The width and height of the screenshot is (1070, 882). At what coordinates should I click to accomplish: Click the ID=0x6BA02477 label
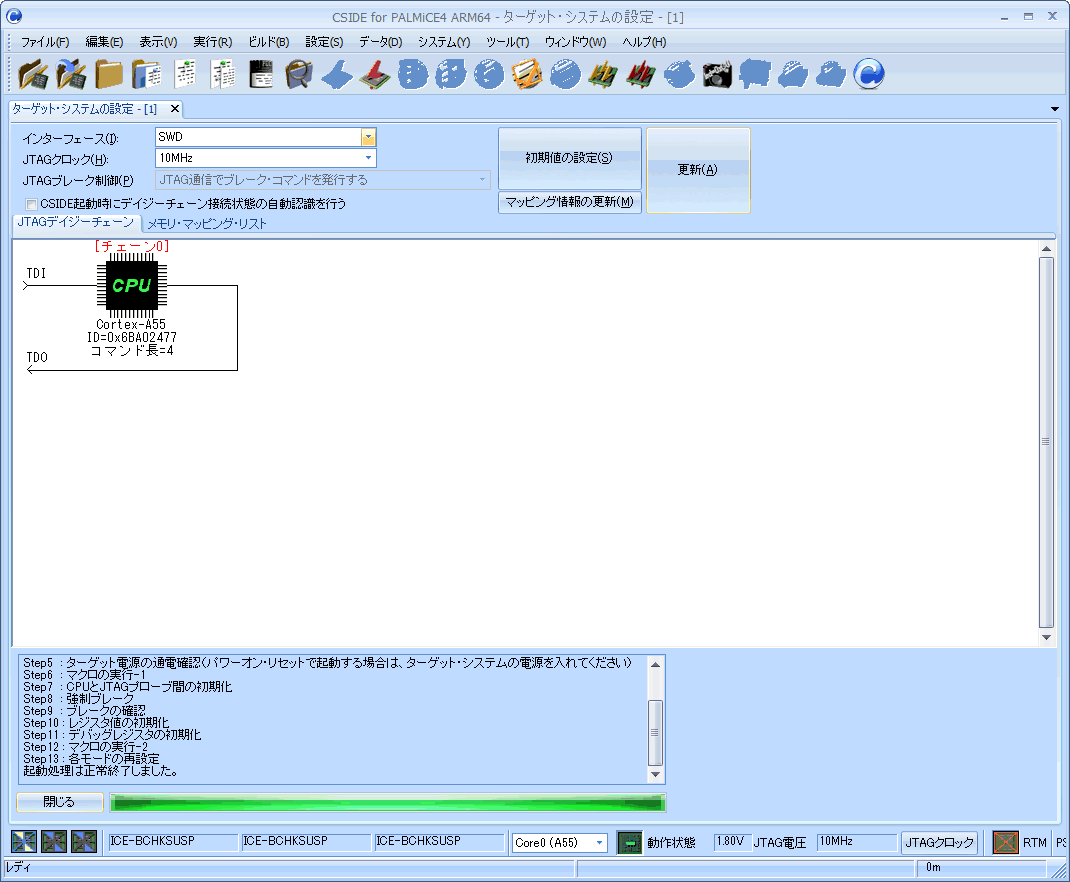click(x=132, y=337)
